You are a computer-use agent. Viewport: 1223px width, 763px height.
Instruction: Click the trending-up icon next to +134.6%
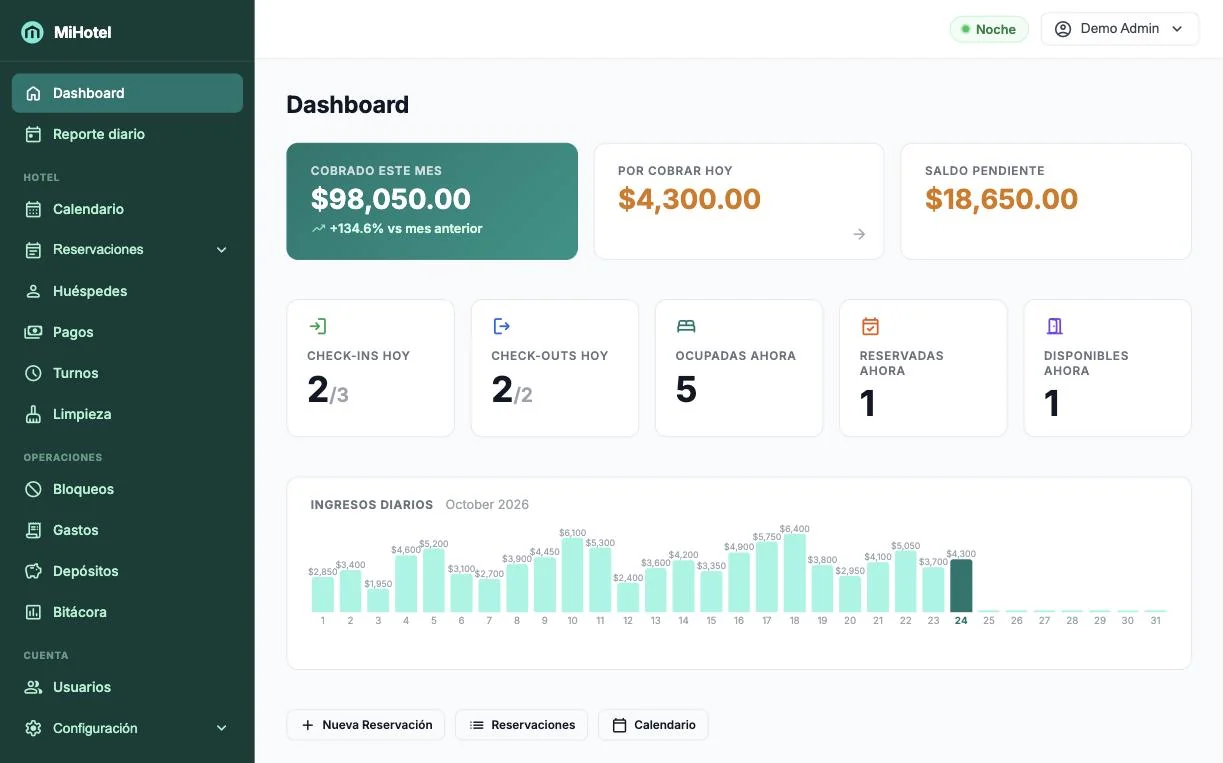pos(318,229)
